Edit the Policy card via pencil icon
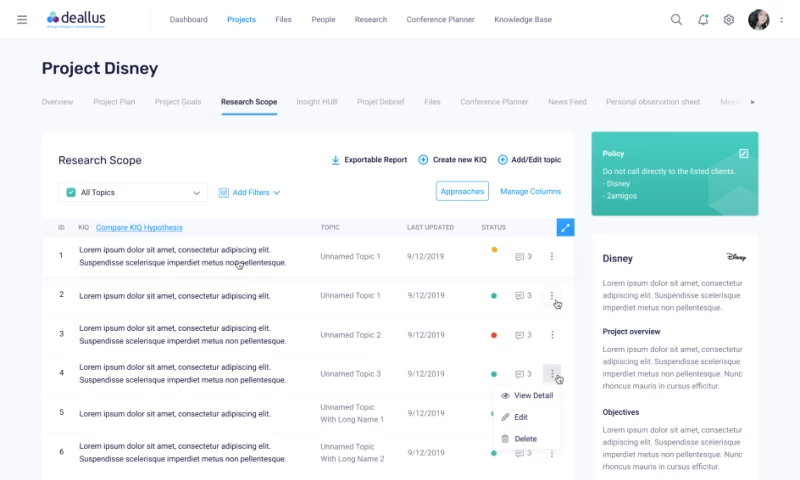The width and height of the screenshot is (800, 480). point(743,153)
